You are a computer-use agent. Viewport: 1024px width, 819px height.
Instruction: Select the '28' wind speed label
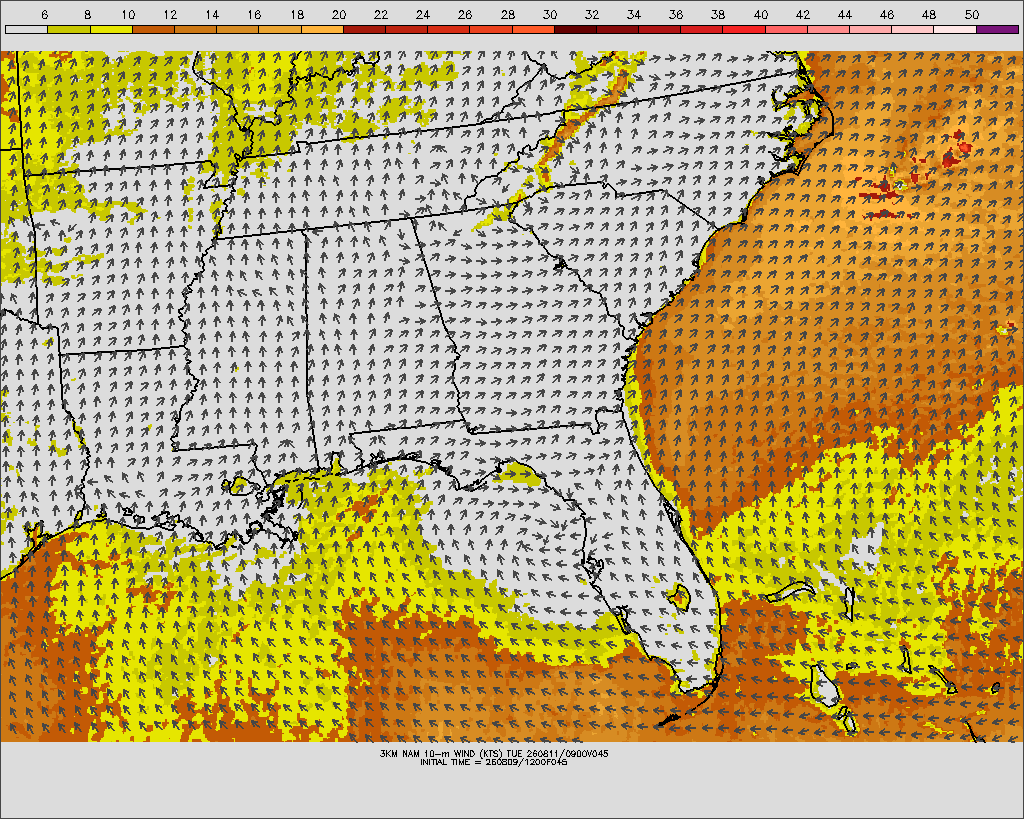[x=507, y=14]
